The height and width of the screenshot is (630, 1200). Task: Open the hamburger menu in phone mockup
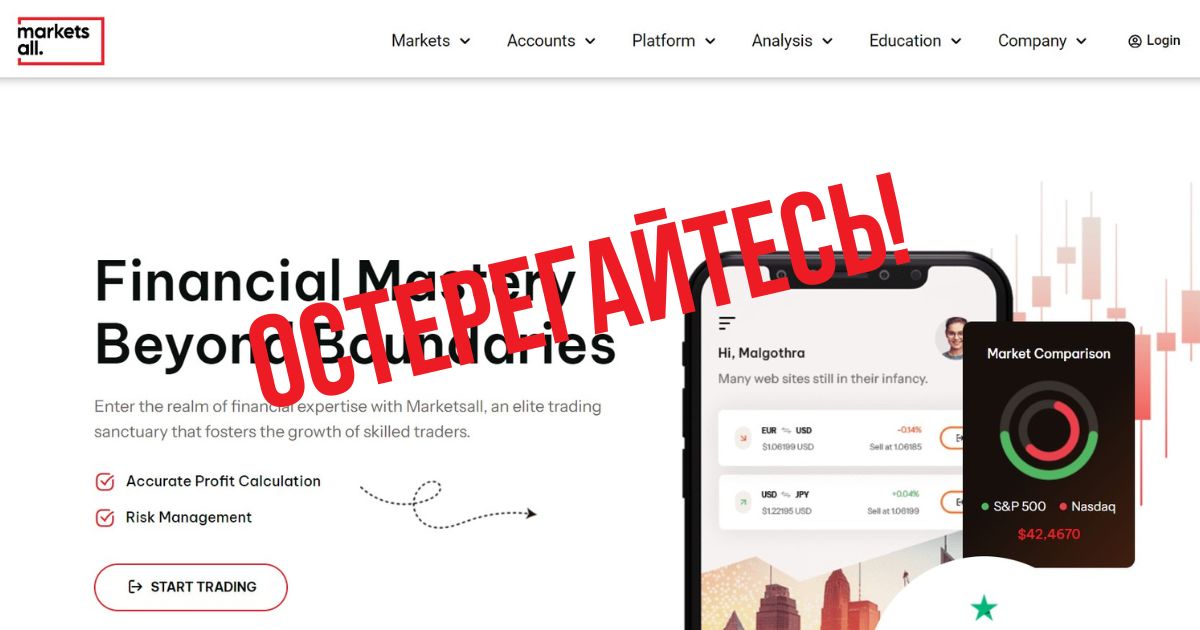point(727,322)
